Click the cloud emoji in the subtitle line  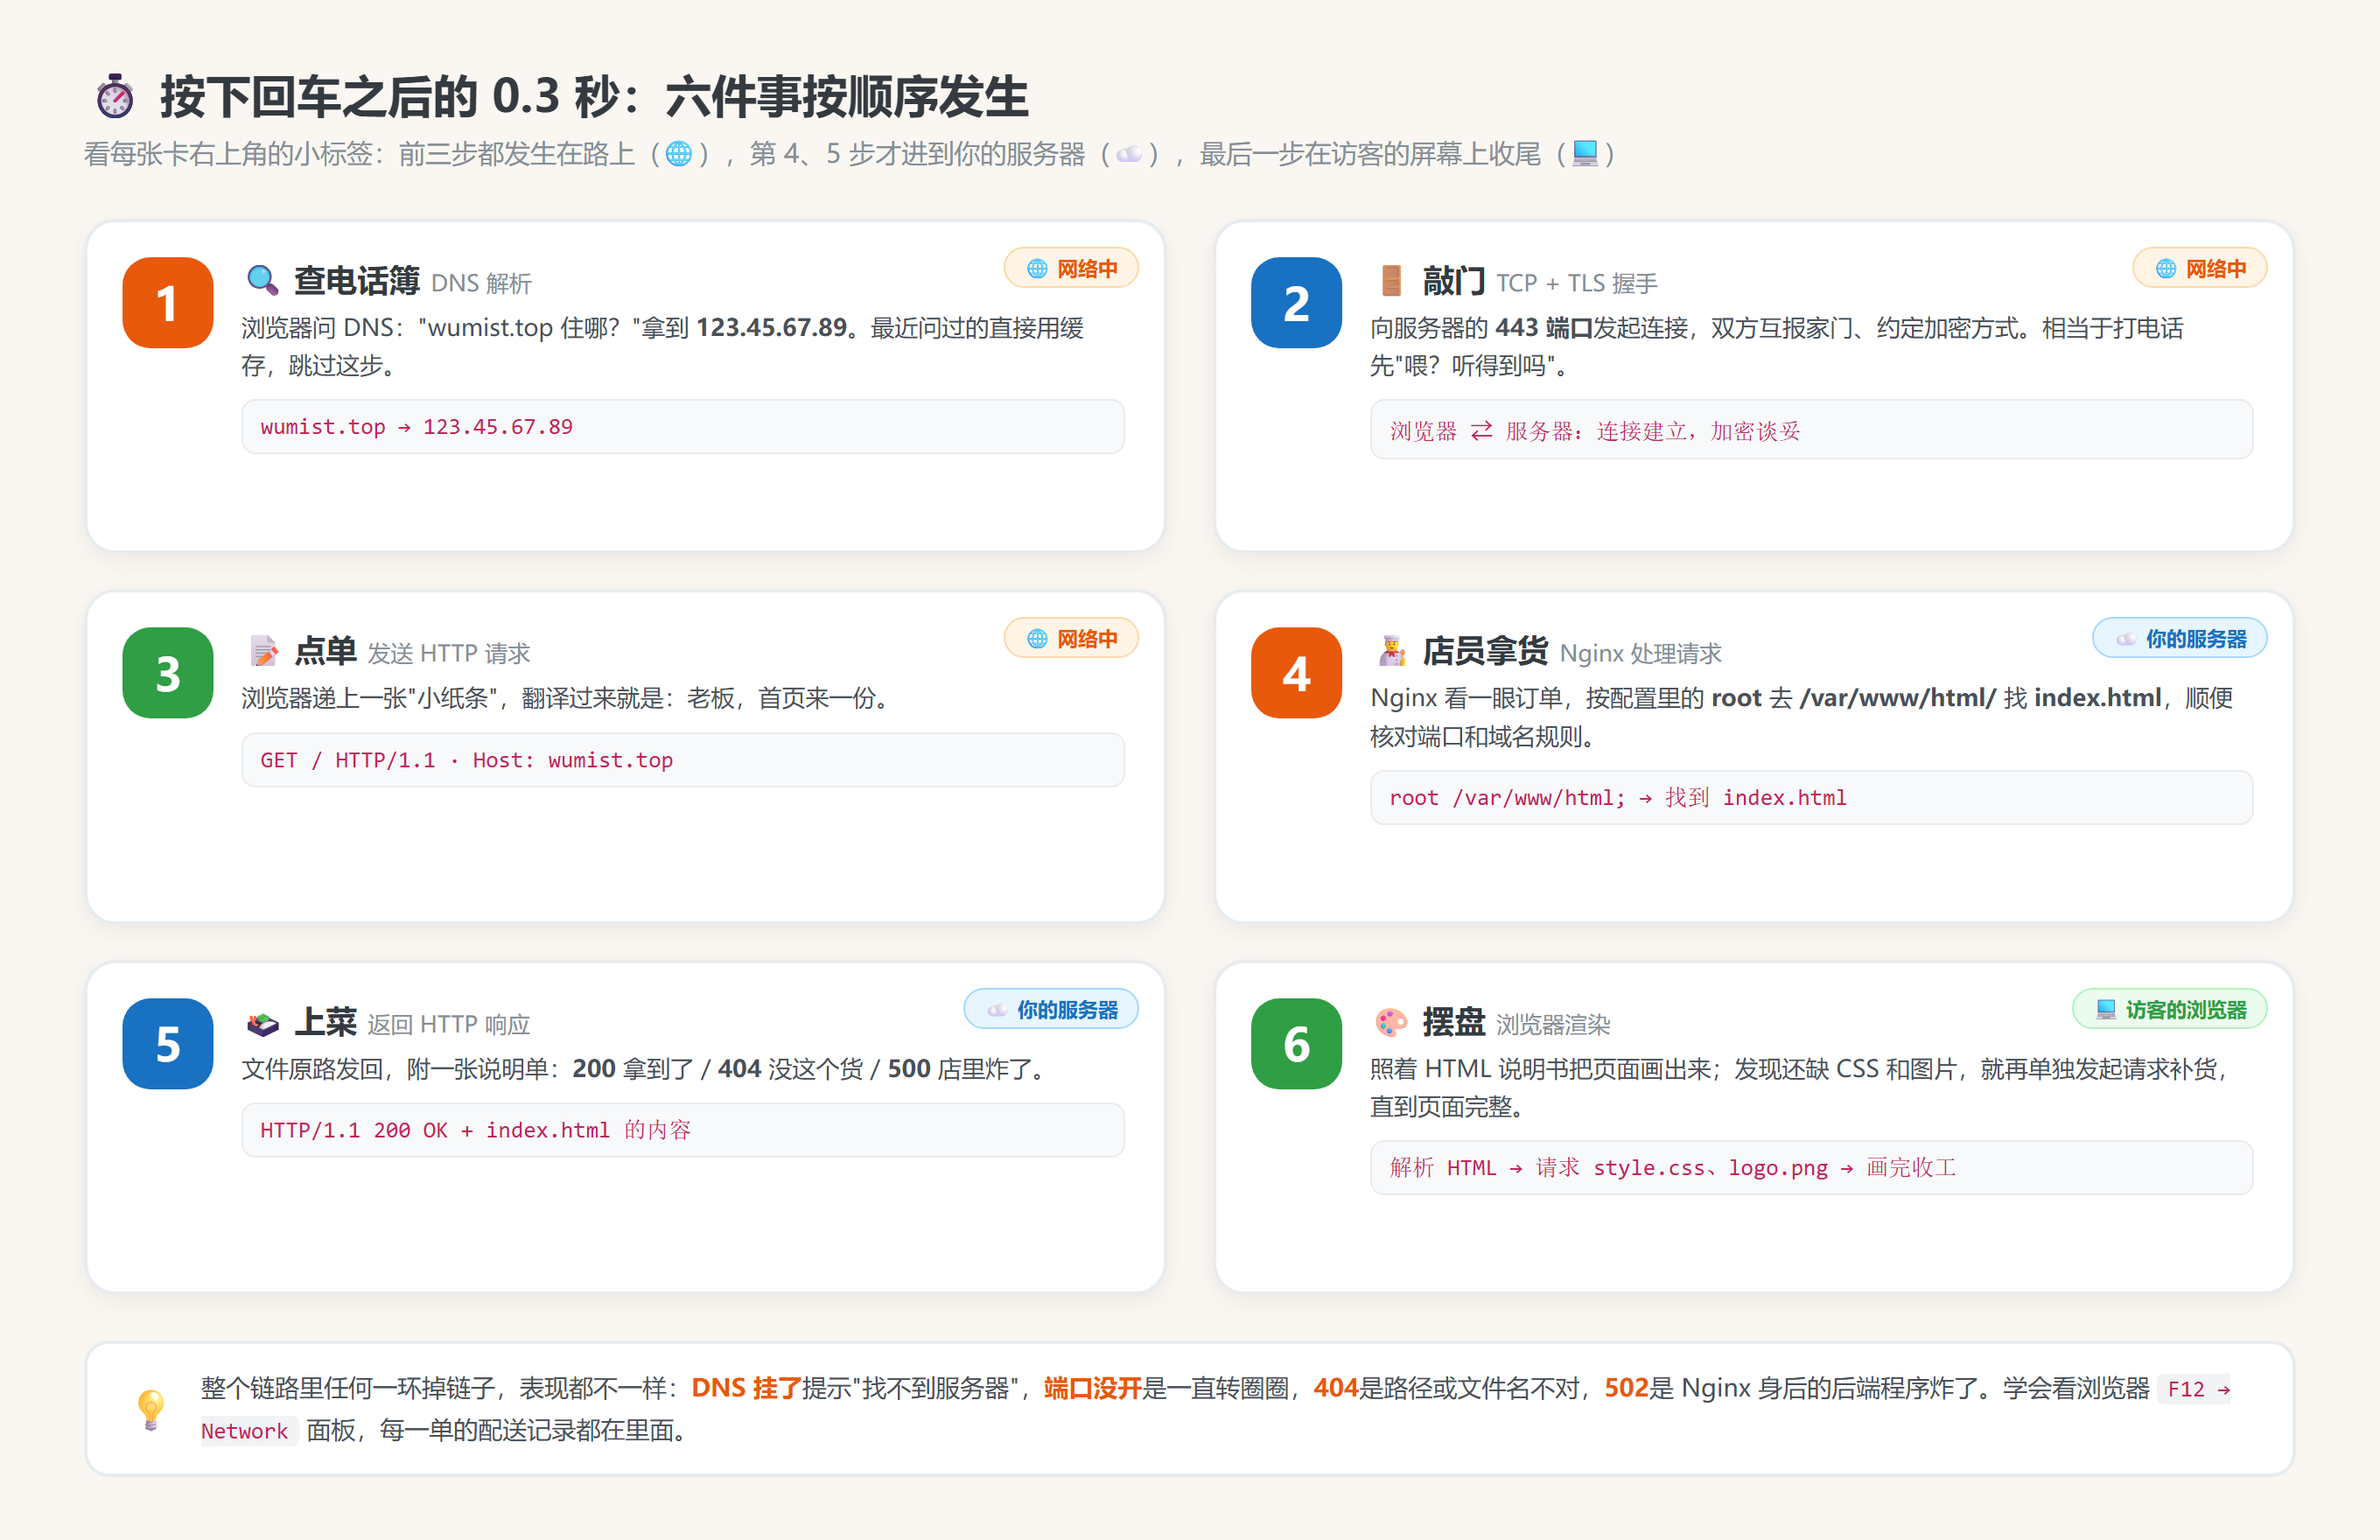pyautogui.click(x=1129, y=154)
